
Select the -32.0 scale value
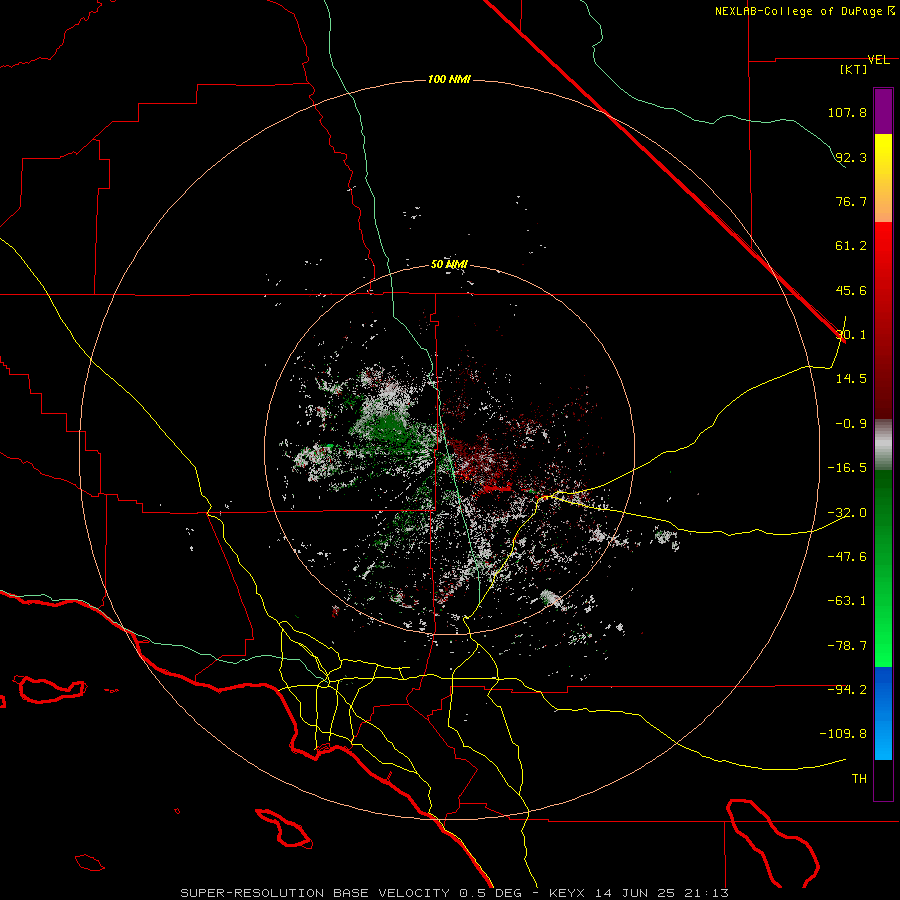click(x=847, y=513)
